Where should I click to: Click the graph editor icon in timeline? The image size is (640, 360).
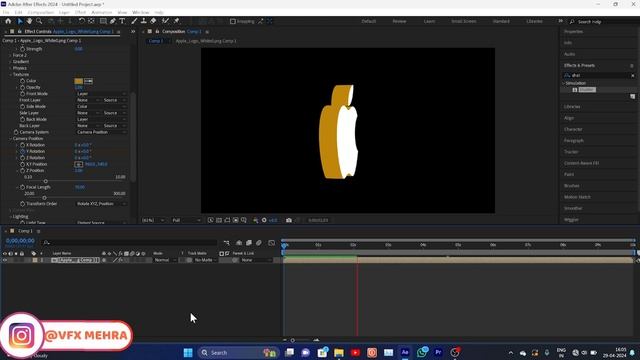click(x=271, y=243)
